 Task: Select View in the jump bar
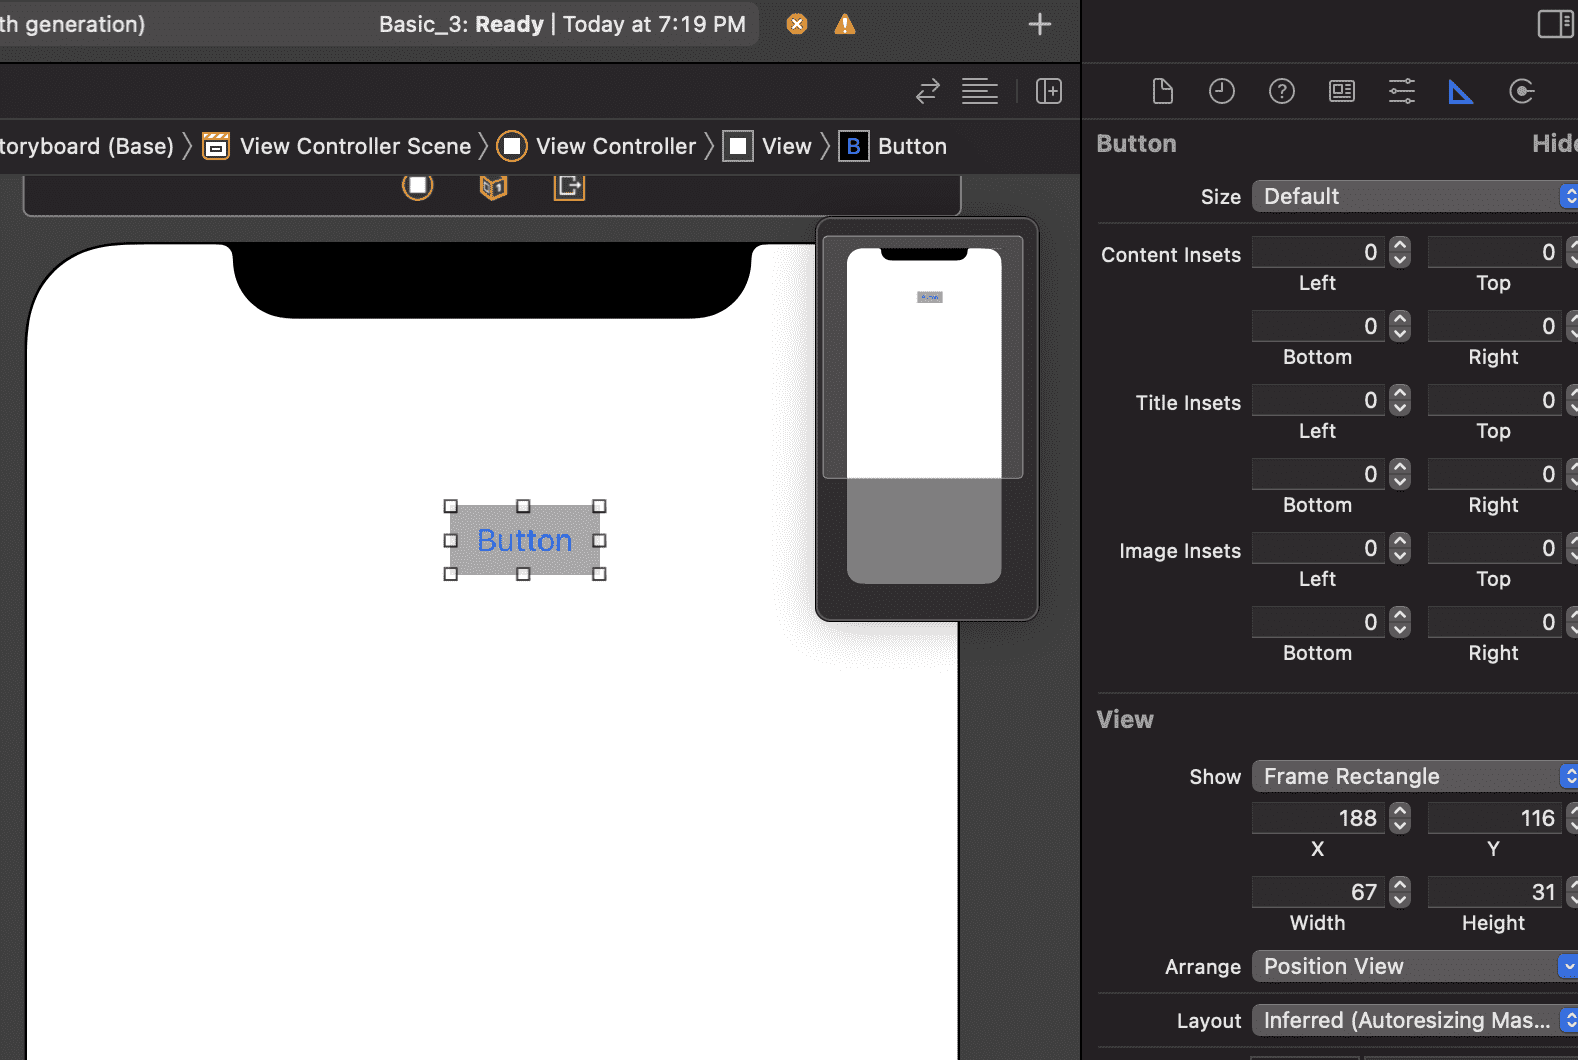[785, 147]
